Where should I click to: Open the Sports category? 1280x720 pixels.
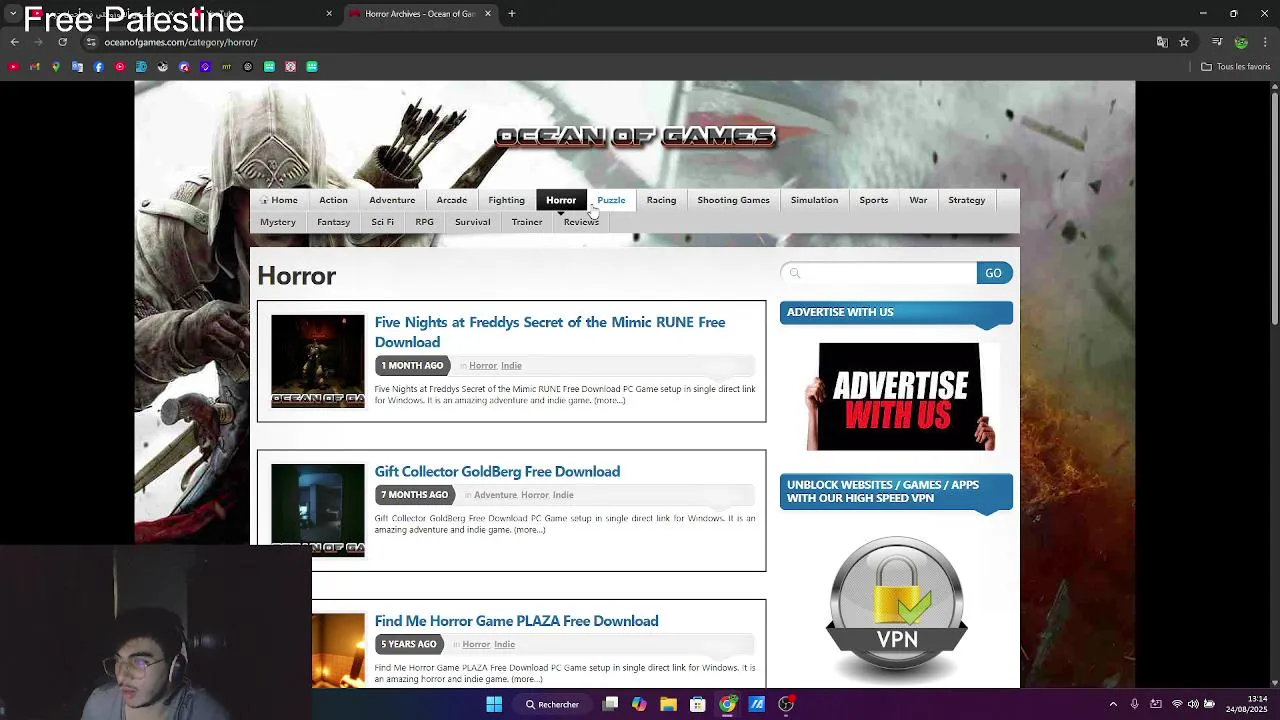click(874, 200)
